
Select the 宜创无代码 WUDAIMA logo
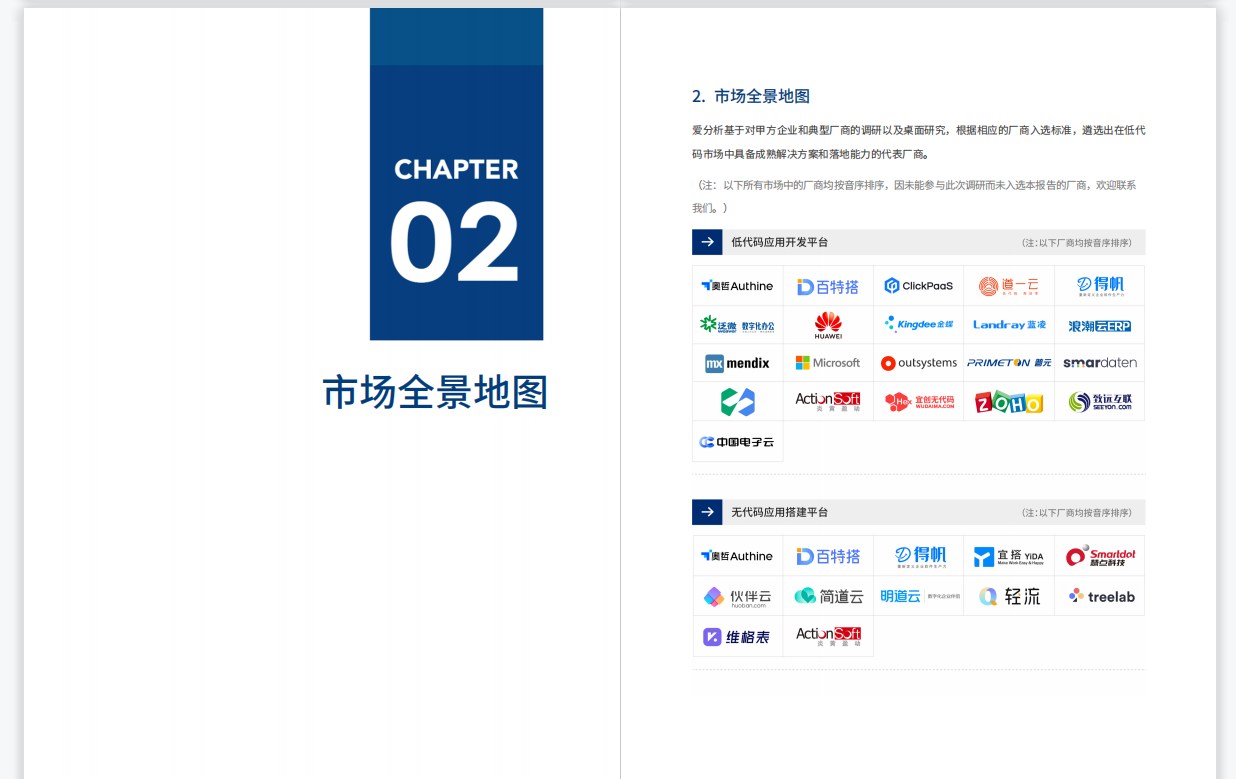click(919, 402)
